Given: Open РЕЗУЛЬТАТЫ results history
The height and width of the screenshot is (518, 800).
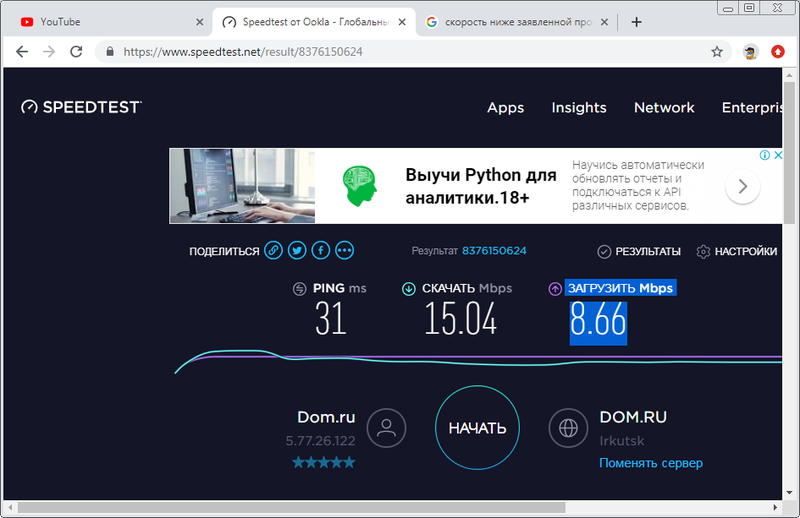Looking at the screenshot, I should pos(639,251).
